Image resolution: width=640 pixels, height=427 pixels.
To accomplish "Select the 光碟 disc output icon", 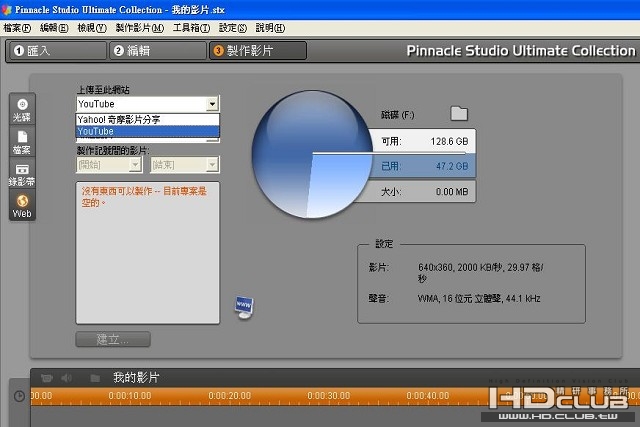I will (22, 109).
